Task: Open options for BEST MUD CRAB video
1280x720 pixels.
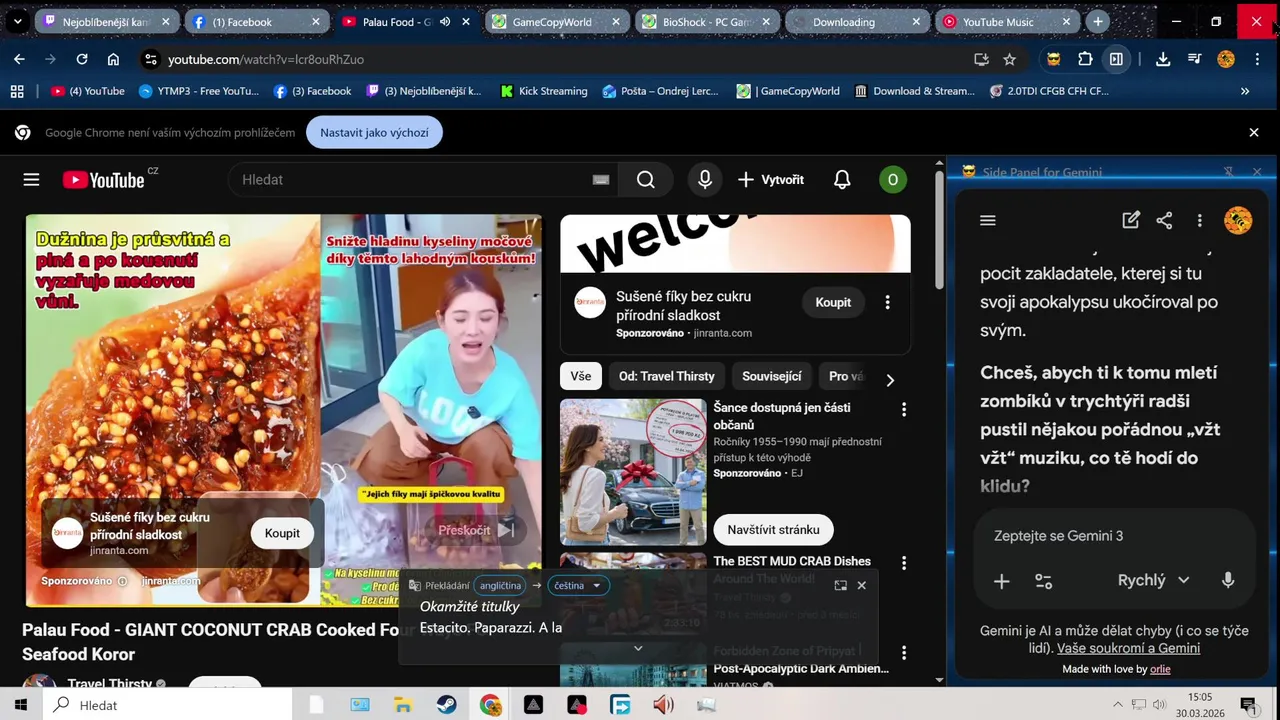Action: click(x=903, y=563)
